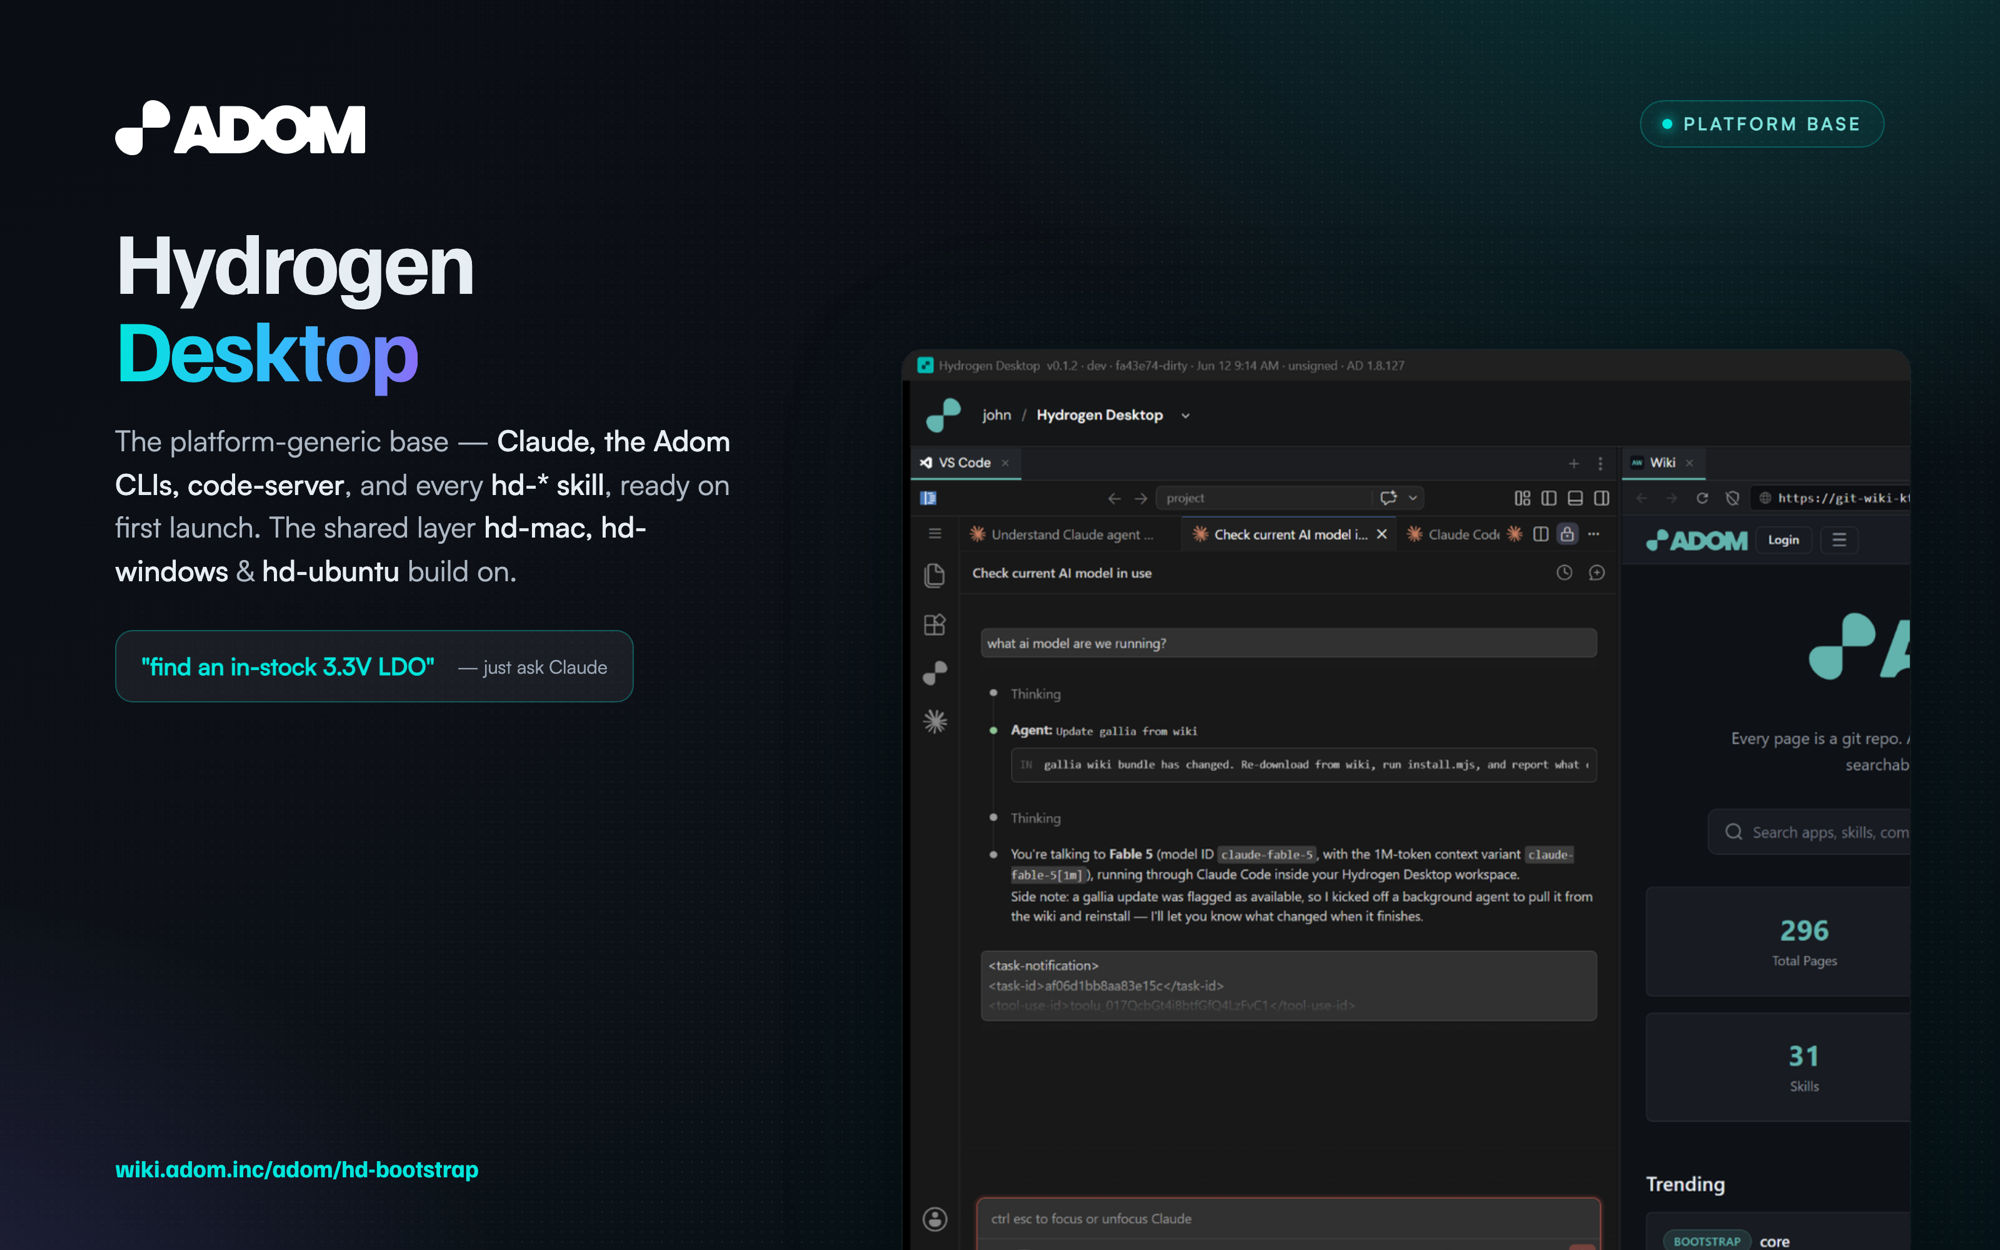Open the panel's vertical three-dot menu
This screenshot has height=1250, width=2000.
click(x=1600, y=463)
